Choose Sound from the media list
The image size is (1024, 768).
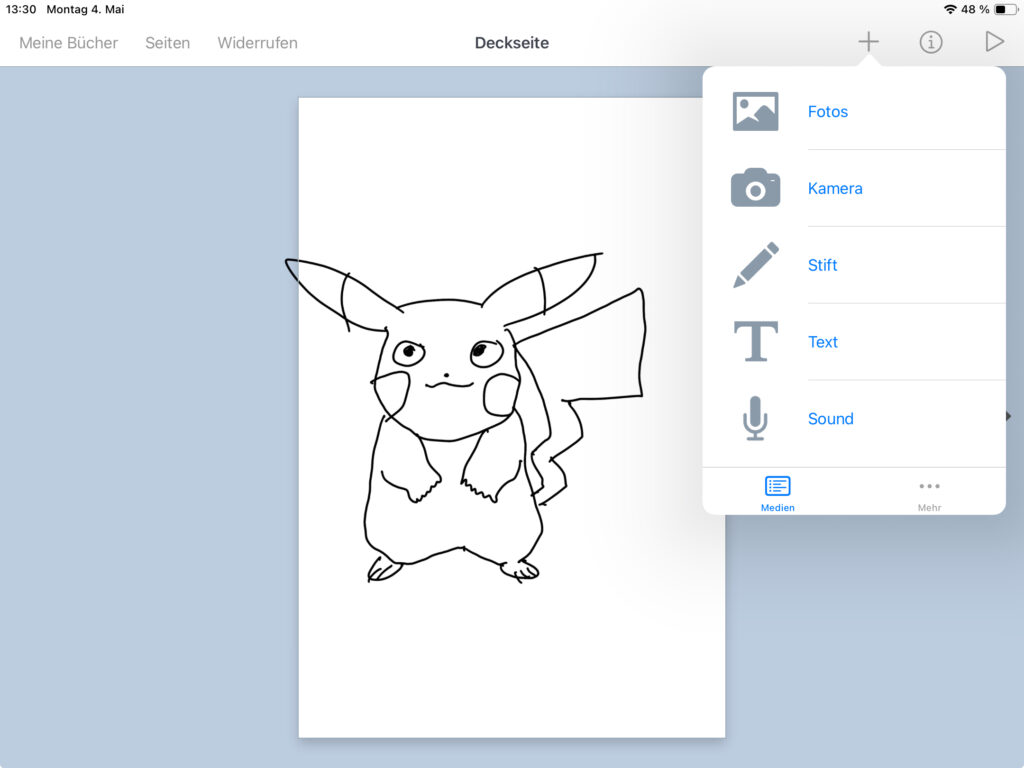point(830,419)
